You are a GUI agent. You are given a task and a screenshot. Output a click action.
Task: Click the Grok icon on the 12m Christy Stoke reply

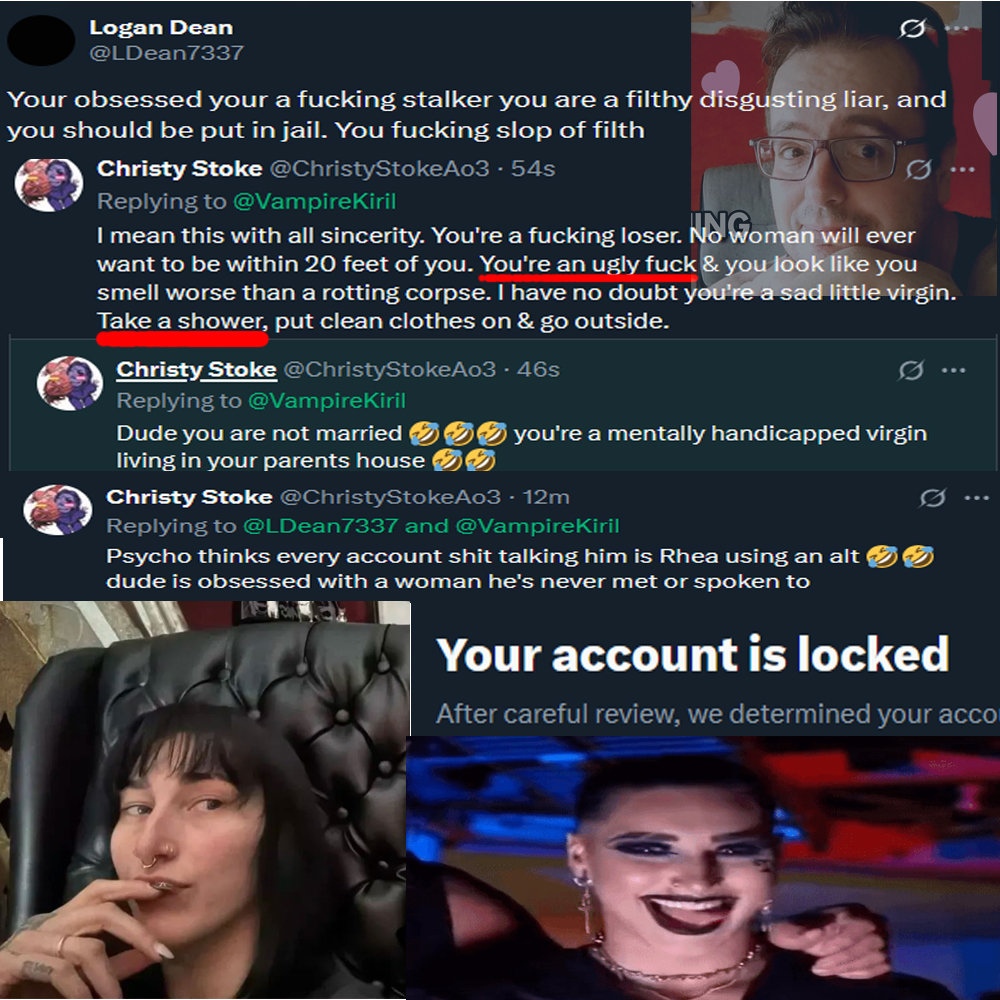932,497
